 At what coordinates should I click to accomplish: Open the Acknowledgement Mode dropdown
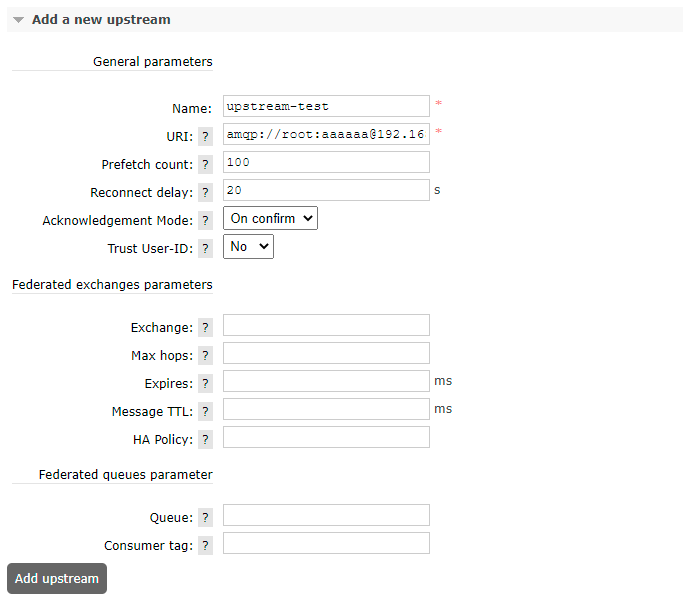click(270, 218)
